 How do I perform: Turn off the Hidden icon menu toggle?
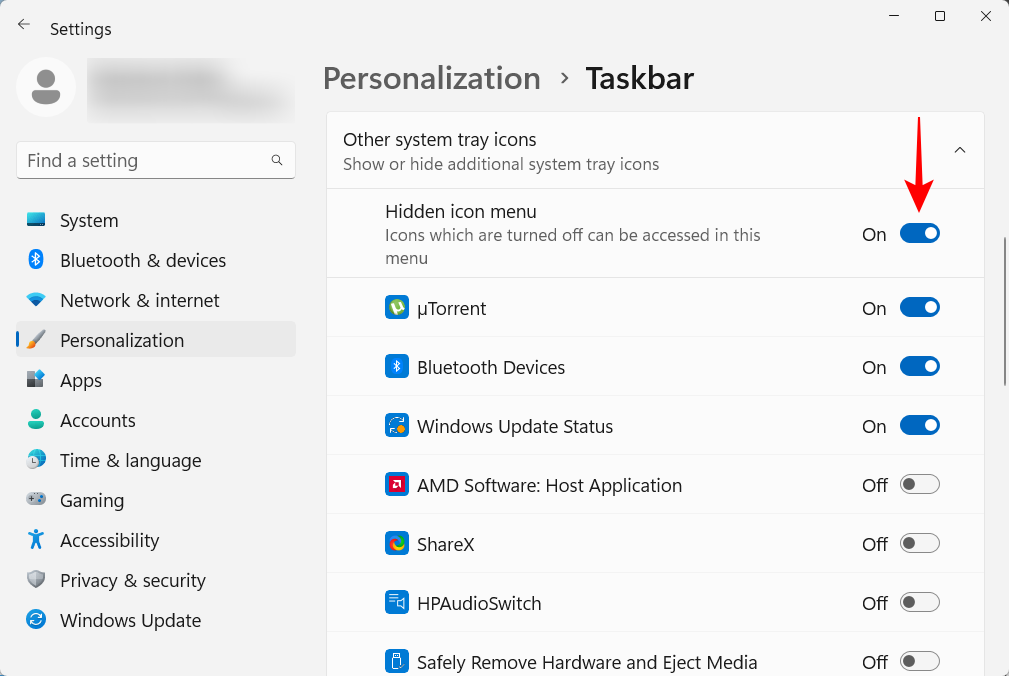click(x=919, y=233)
